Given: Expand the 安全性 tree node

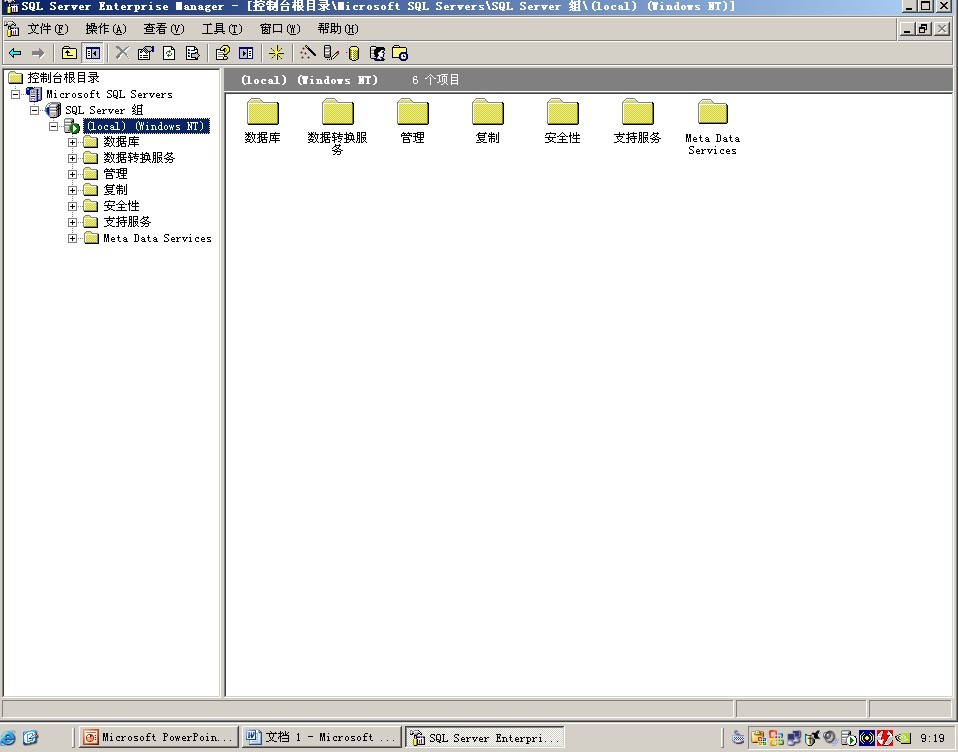Looking at the screenshot, I should 73,206.
